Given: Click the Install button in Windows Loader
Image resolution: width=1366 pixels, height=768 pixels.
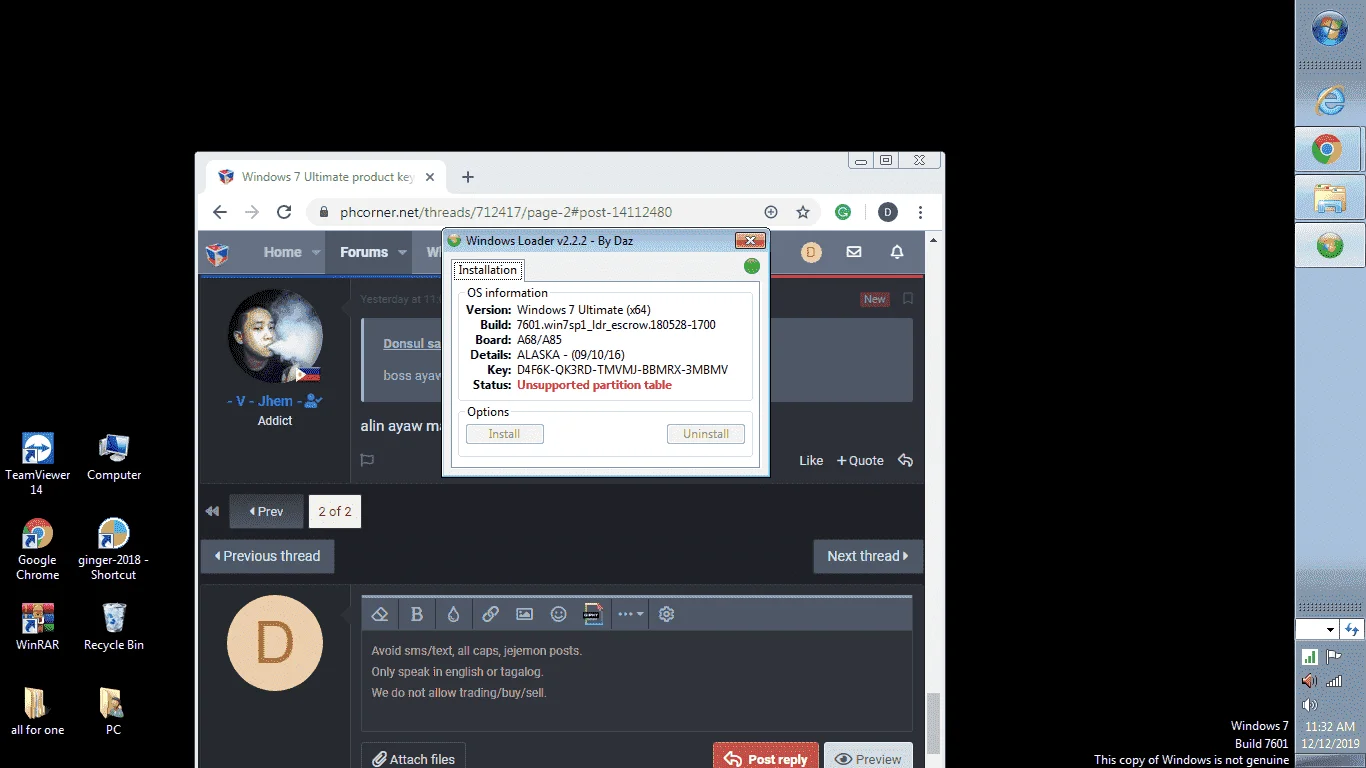Looking at the screenshot, I should coord(504,434).
